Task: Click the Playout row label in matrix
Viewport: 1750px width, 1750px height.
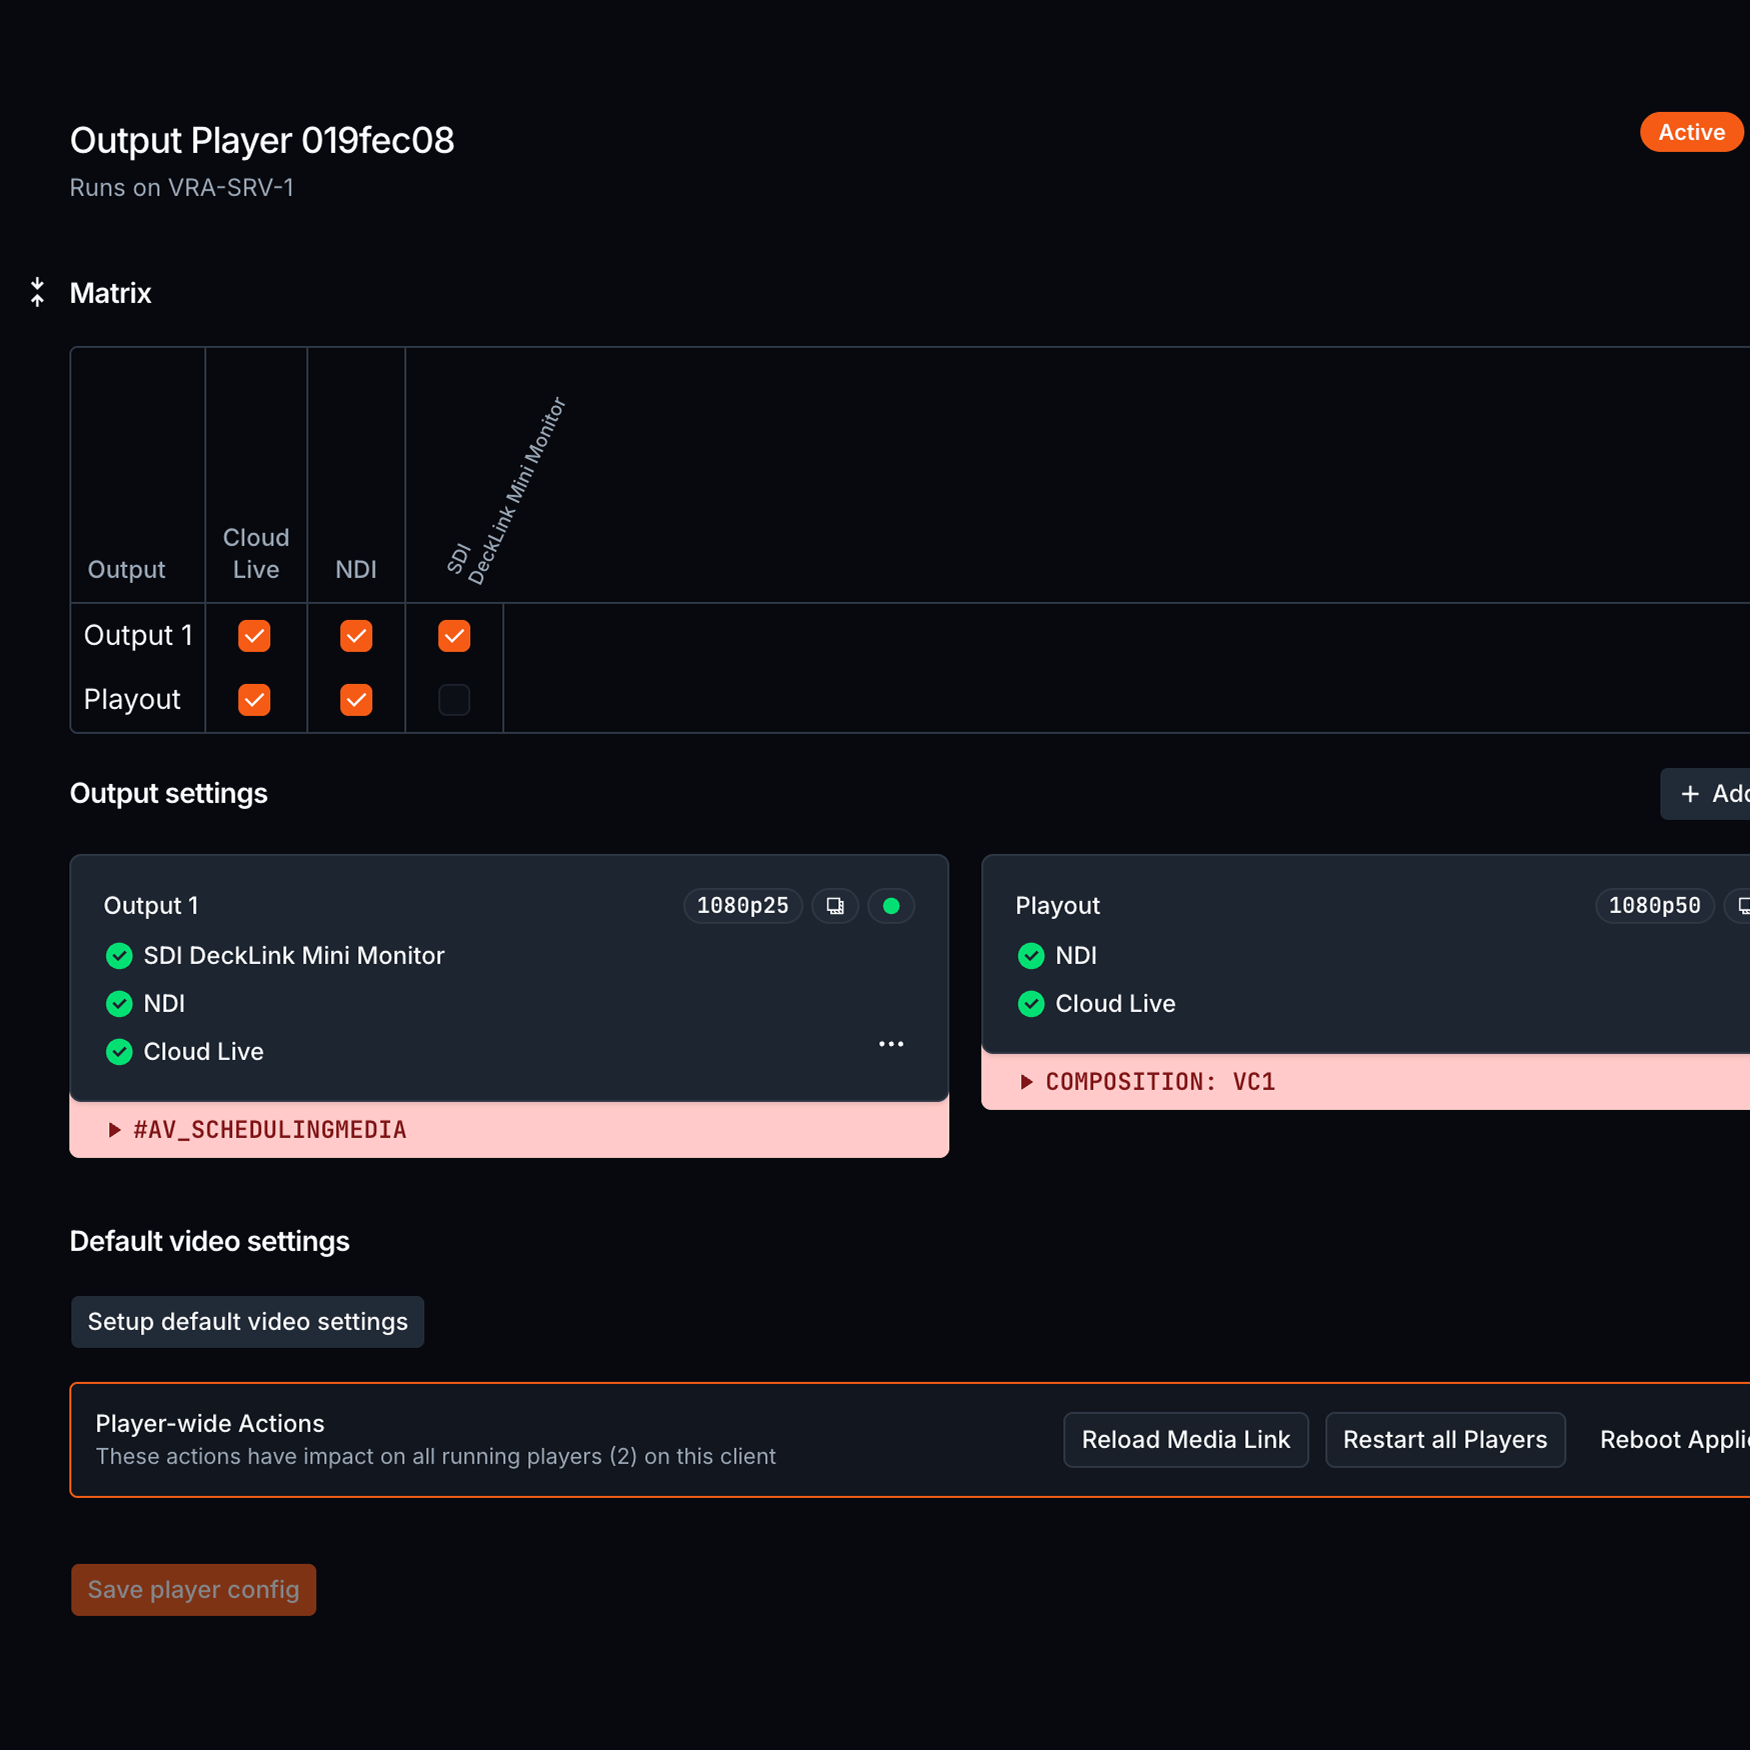Action: [132, 700]
